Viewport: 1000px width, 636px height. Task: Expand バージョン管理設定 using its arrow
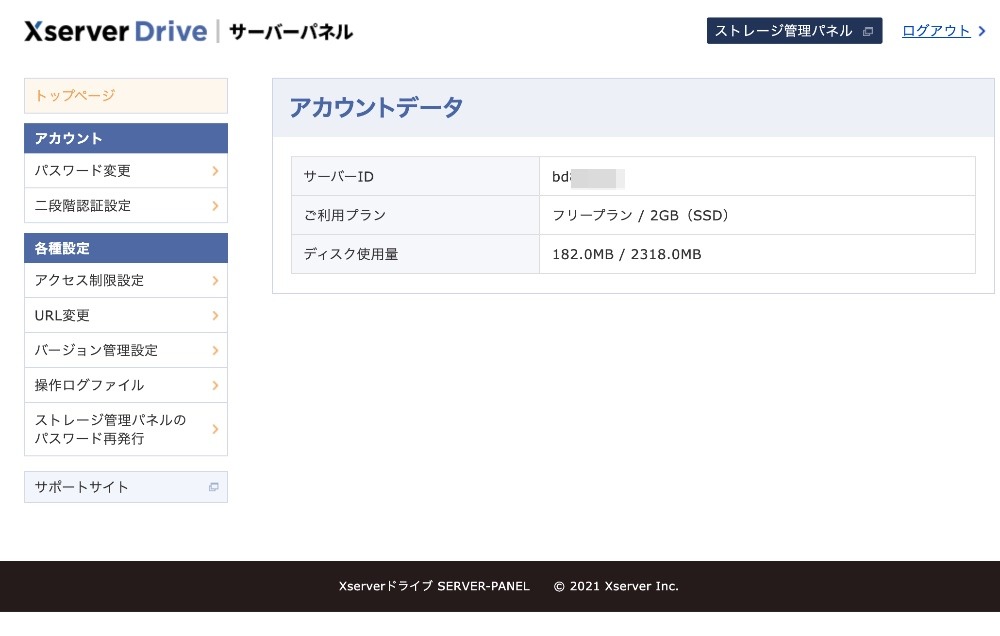(x=214, y=350)
